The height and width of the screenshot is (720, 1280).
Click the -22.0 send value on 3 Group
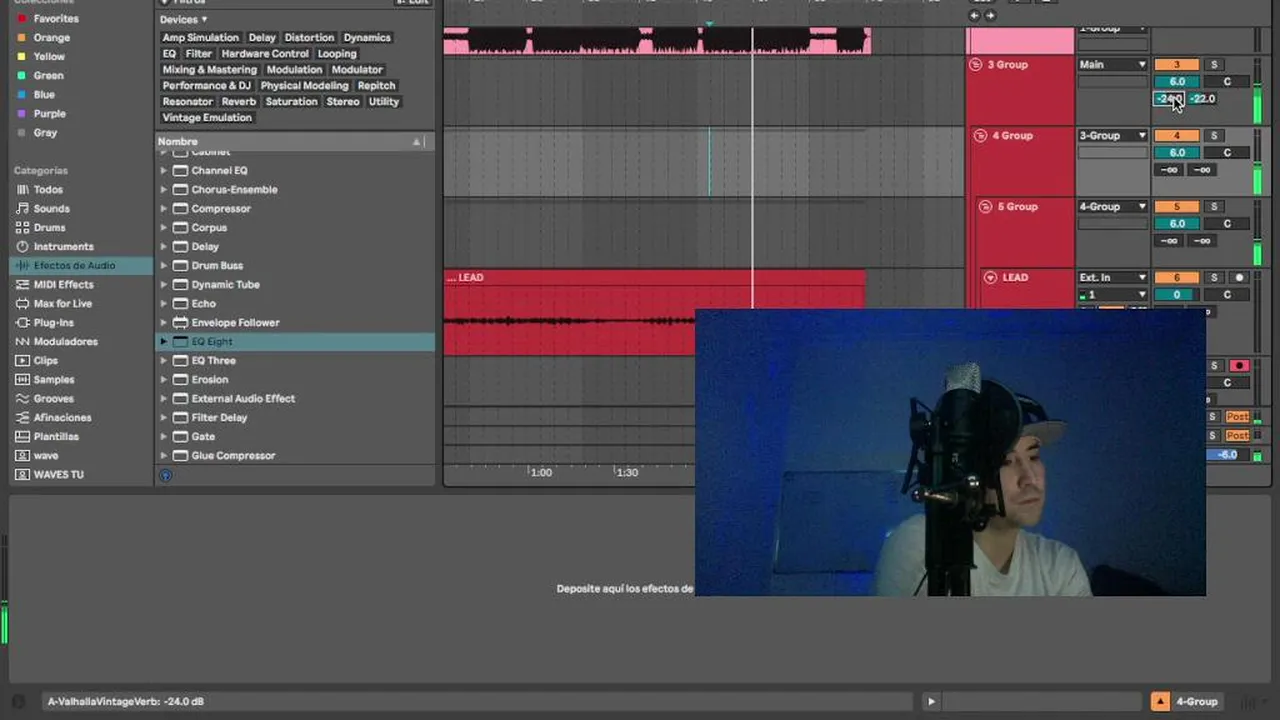pos(1203,99)
